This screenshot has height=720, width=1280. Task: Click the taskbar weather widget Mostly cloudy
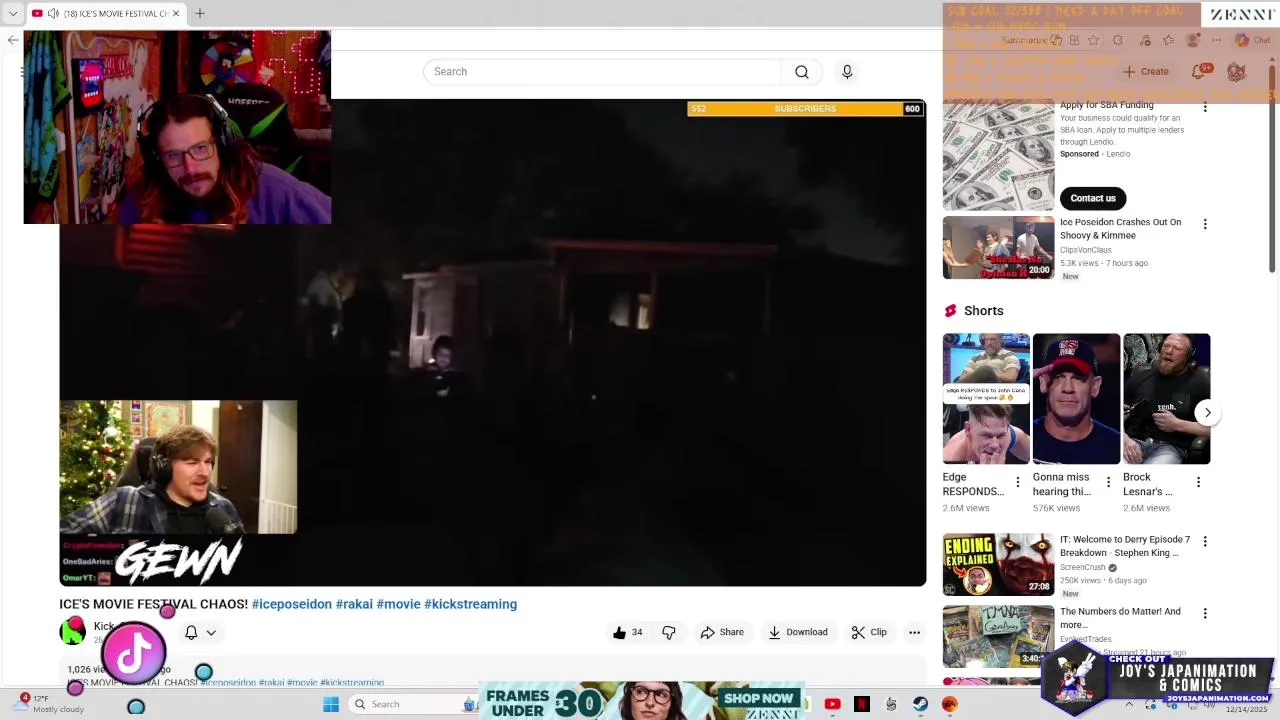pos(50,704)
